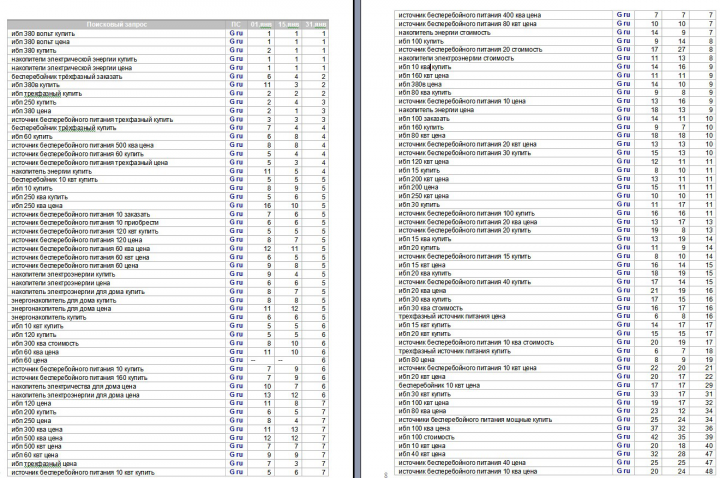720x478 pixels.
Task: Click the query 'ибп 30 ква стоимость'
Action: (x=430, y=308)
